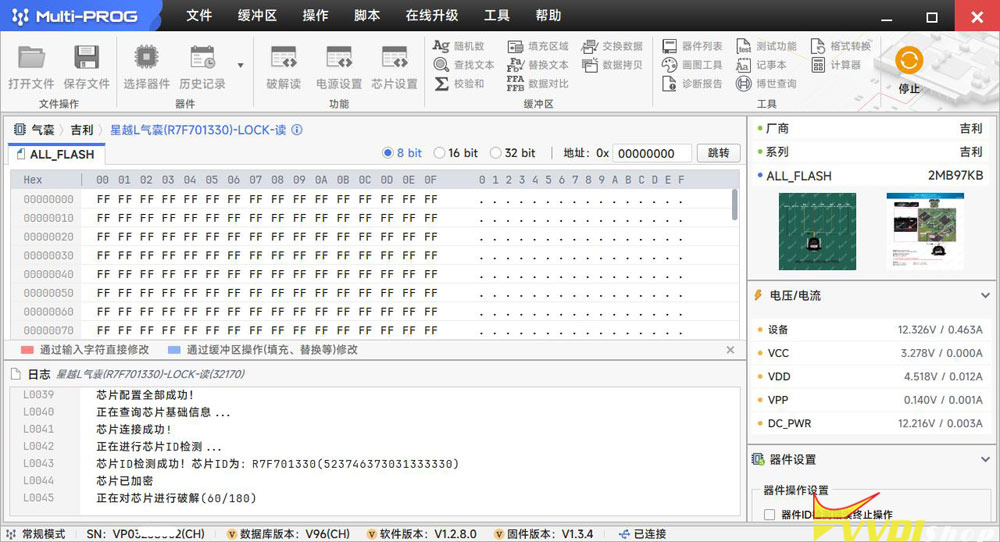Click the 跳转 (Jump) button
Image resolution: width=1000 pixels, height=542 pixels.
[718, 153]
